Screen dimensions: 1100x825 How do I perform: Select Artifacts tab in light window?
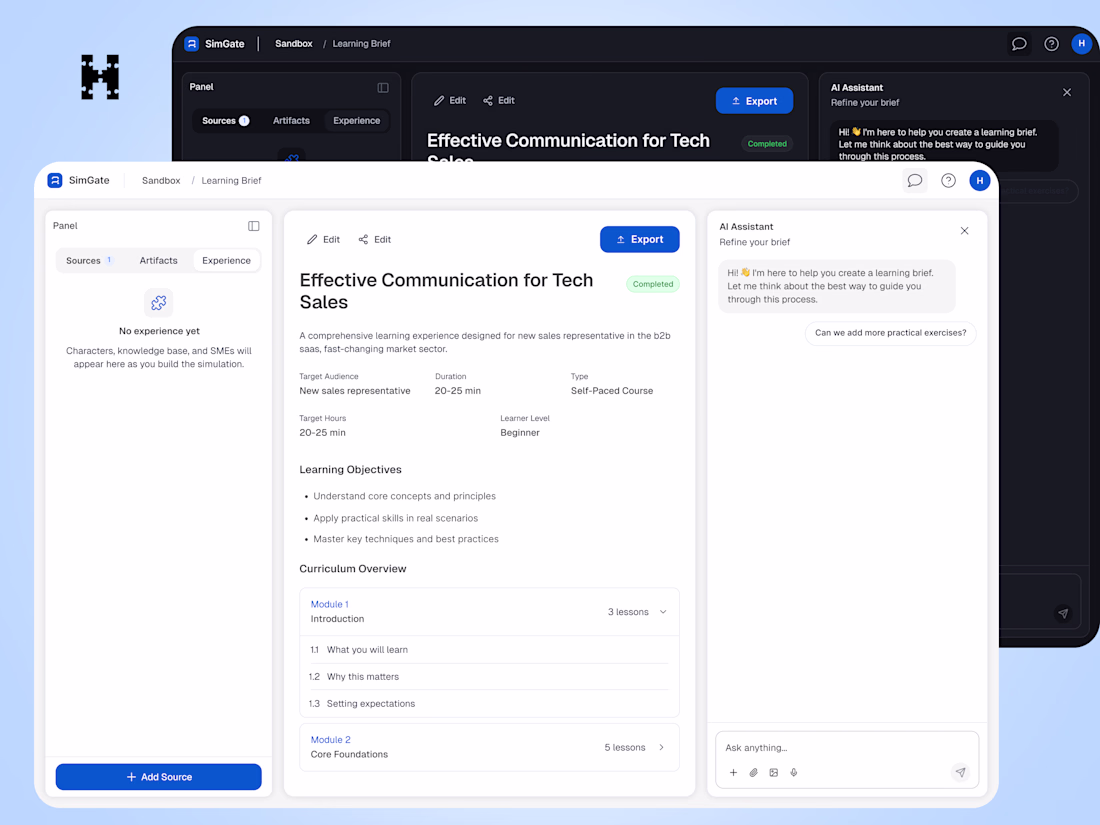(x=159, y=260)
